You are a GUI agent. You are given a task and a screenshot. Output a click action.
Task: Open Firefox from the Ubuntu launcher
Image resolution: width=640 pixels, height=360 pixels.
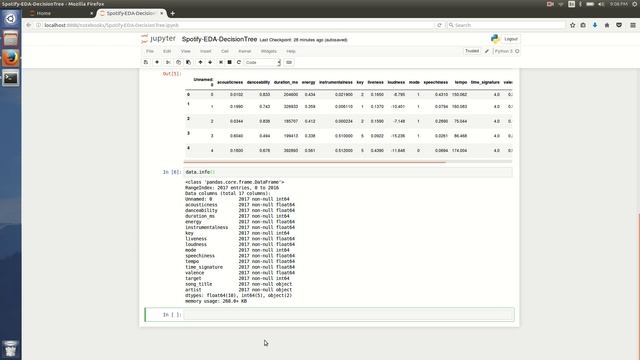11,58
